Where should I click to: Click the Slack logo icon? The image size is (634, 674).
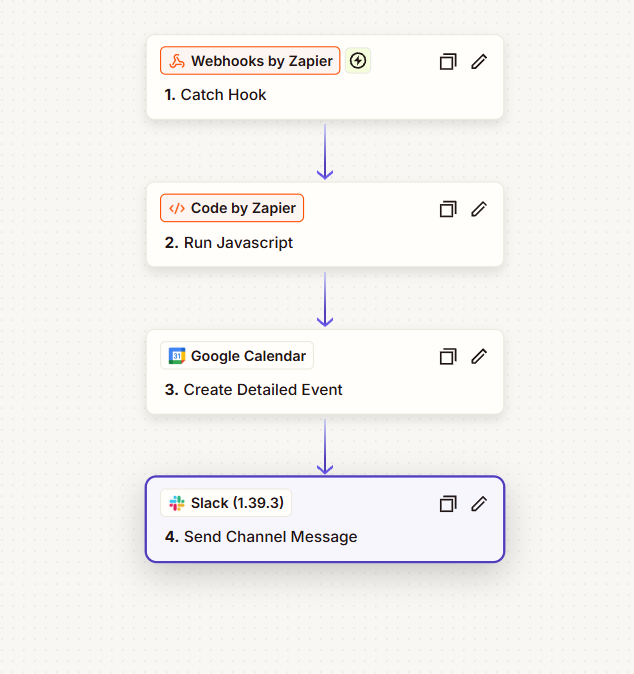[177, 503]
